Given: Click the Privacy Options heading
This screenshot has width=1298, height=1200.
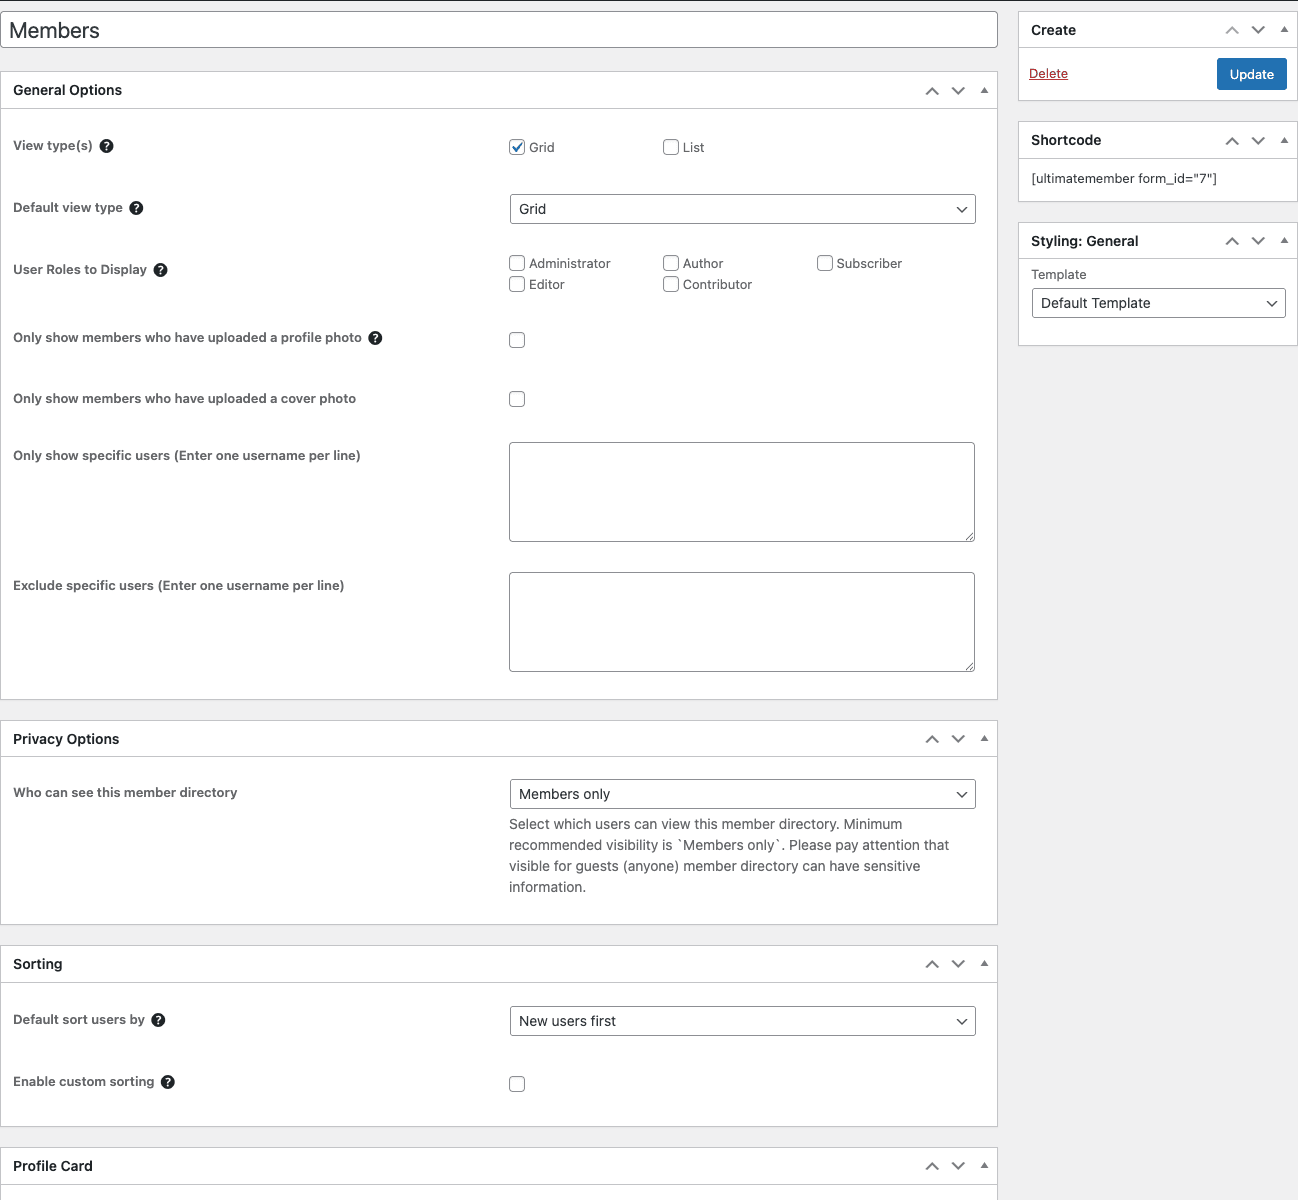Looking at the screenshot, I should tap(66, 739).
